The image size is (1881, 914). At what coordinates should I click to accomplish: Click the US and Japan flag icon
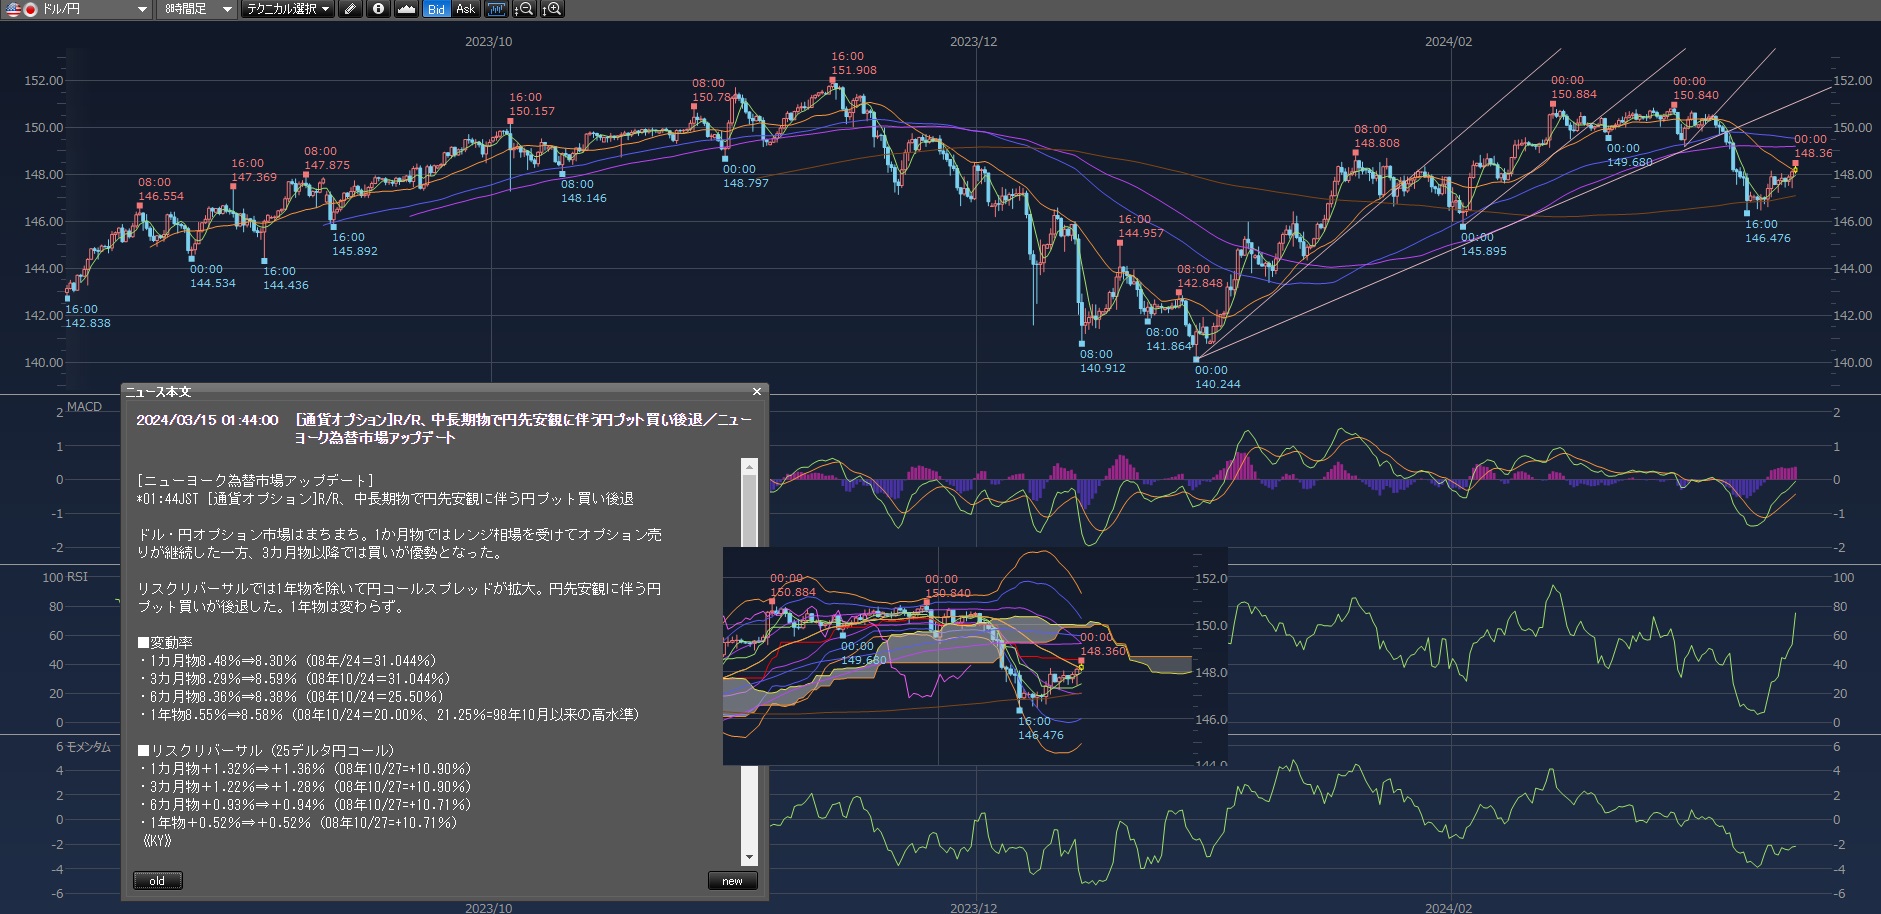pyautogui.click(x=20, y=9)
